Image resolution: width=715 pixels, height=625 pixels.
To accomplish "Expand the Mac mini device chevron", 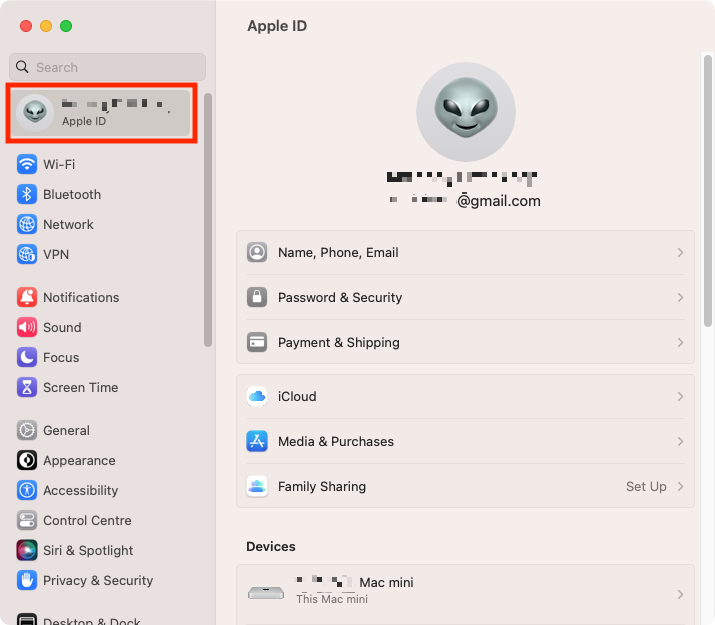I will (680, 594).
